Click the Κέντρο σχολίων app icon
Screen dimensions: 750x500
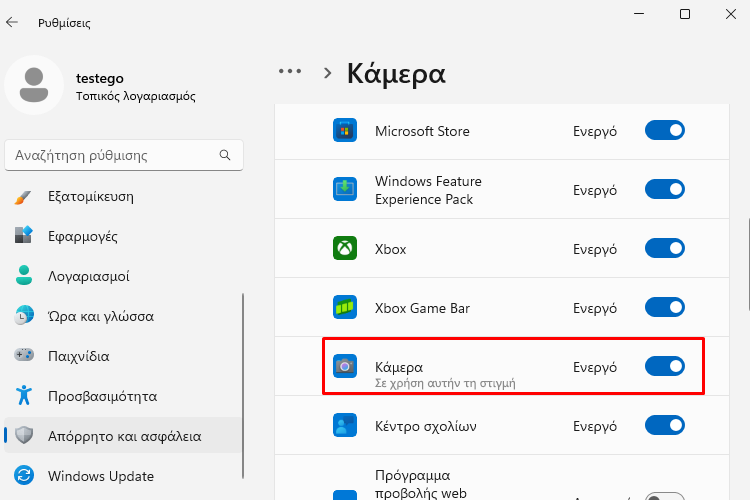(x=345, y=426)
